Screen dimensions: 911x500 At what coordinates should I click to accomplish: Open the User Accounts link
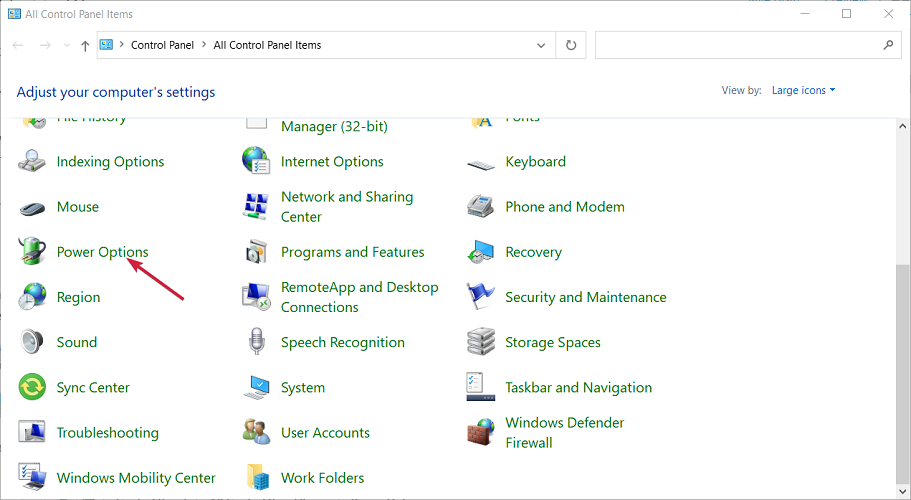pyautogui.click(x=325, y=433)
